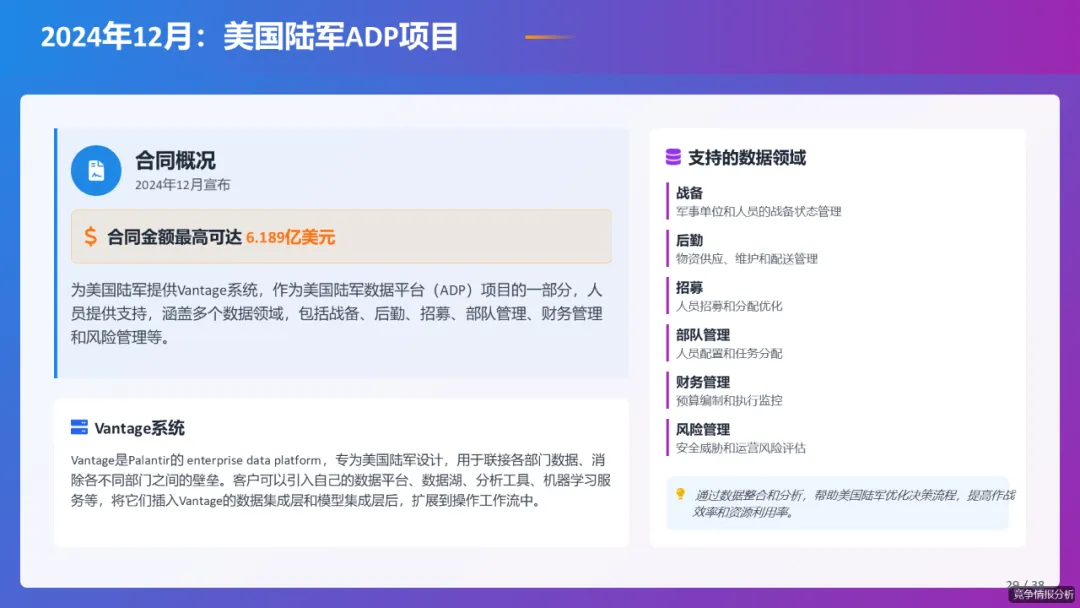Screen dimensions: 1080x608
Task: Click the 招募 list item title
Action: point(689,288)
